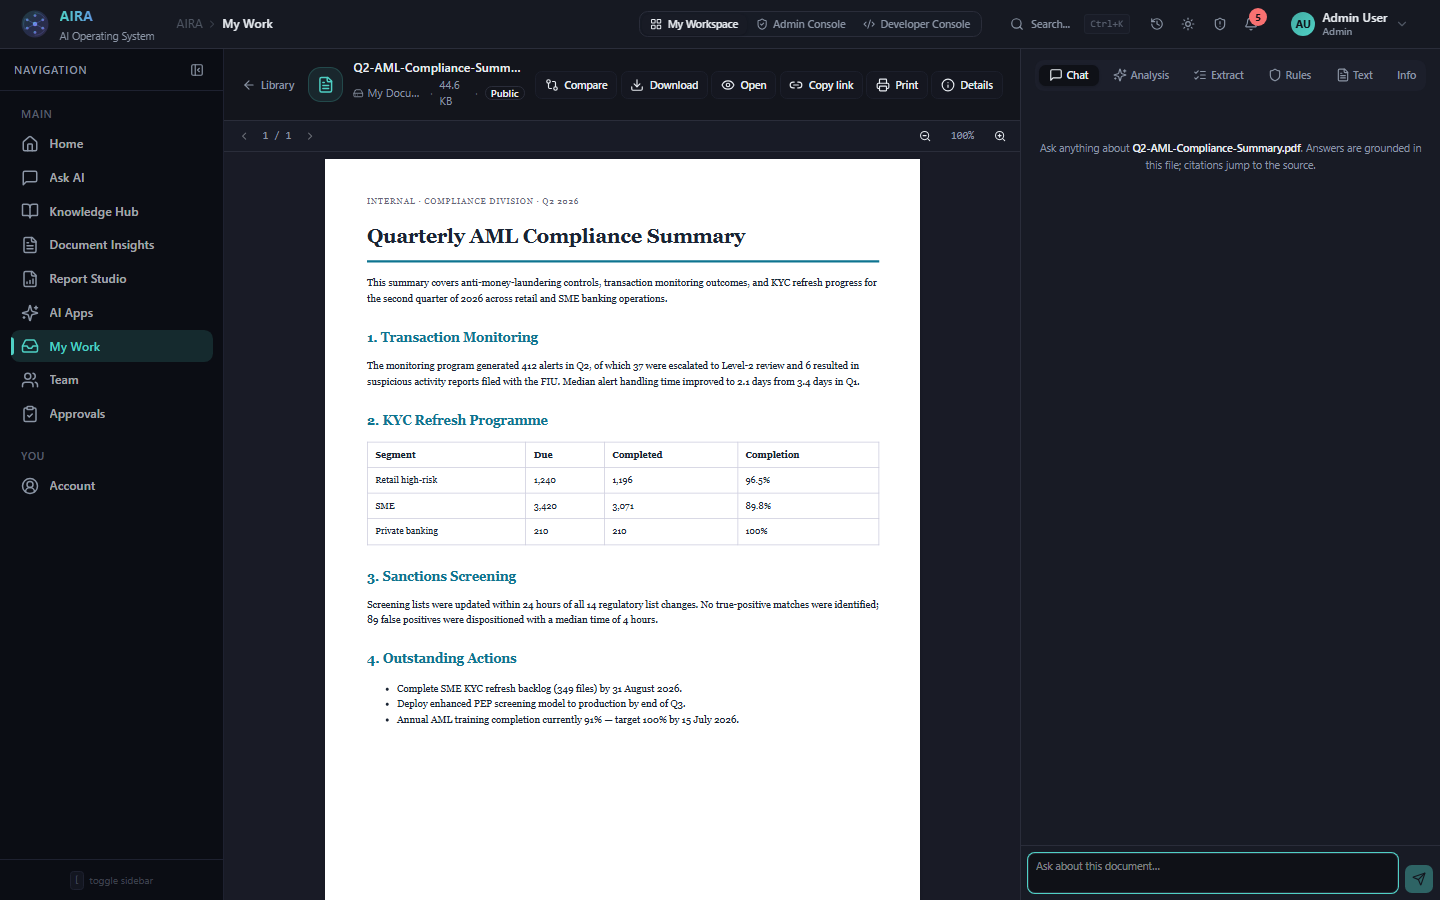This screenshot has width=1440, height=900.
Task: Go to Knowledge Hub
Action: (x=112, y=212)
